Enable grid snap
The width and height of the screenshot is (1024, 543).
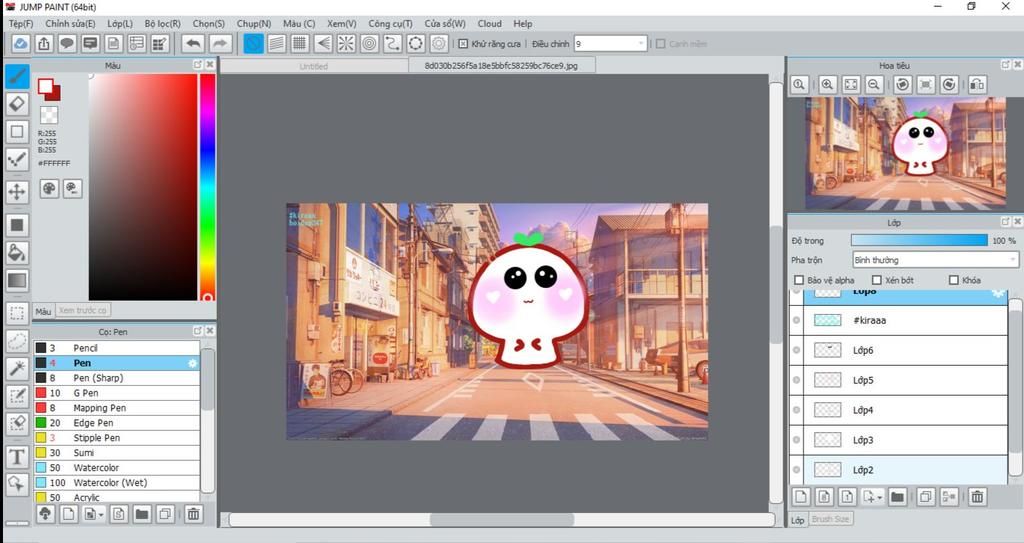(x=300, y=44)
